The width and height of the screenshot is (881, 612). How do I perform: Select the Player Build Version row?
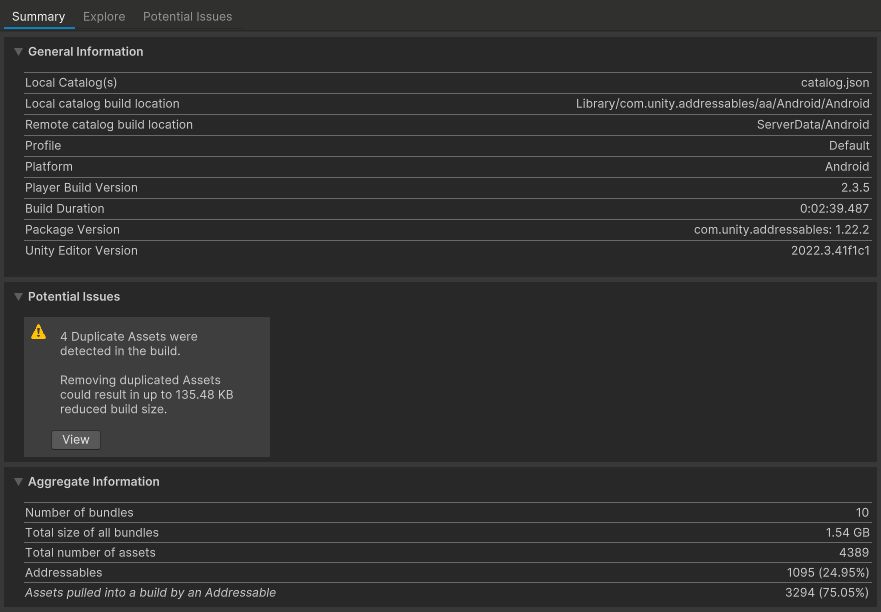447,188
